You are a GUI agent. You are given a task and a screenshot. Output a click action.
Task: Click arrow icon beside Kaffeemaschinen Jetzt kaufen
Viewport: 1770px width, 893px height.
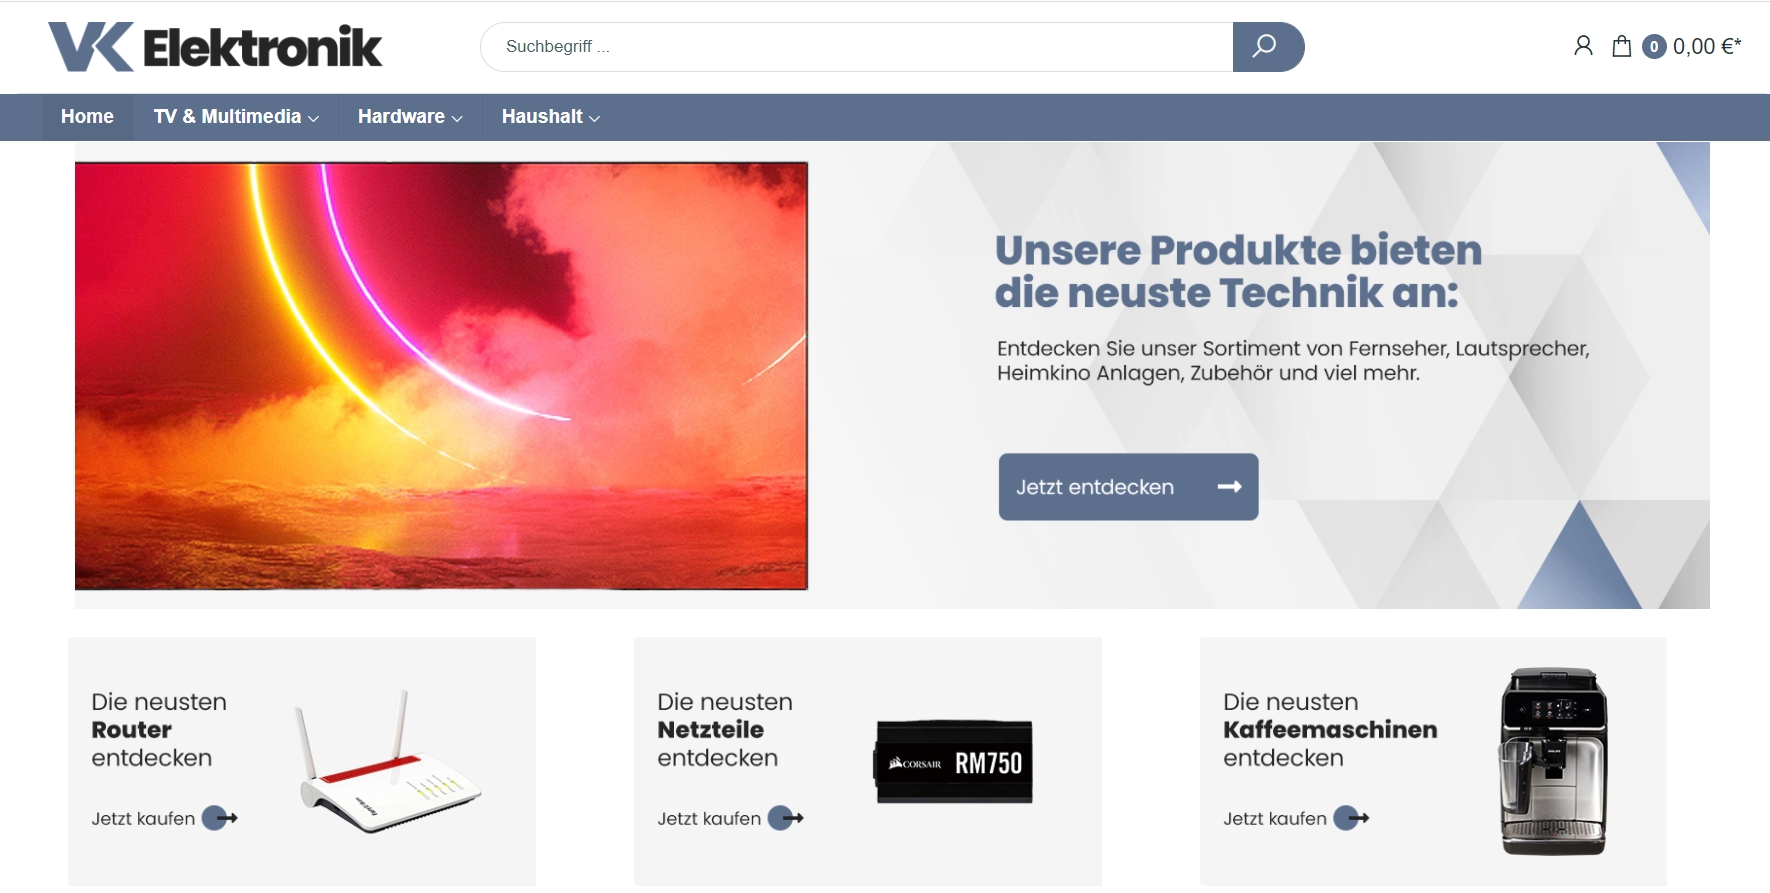pyautogui.click(x=1352, y=818)
